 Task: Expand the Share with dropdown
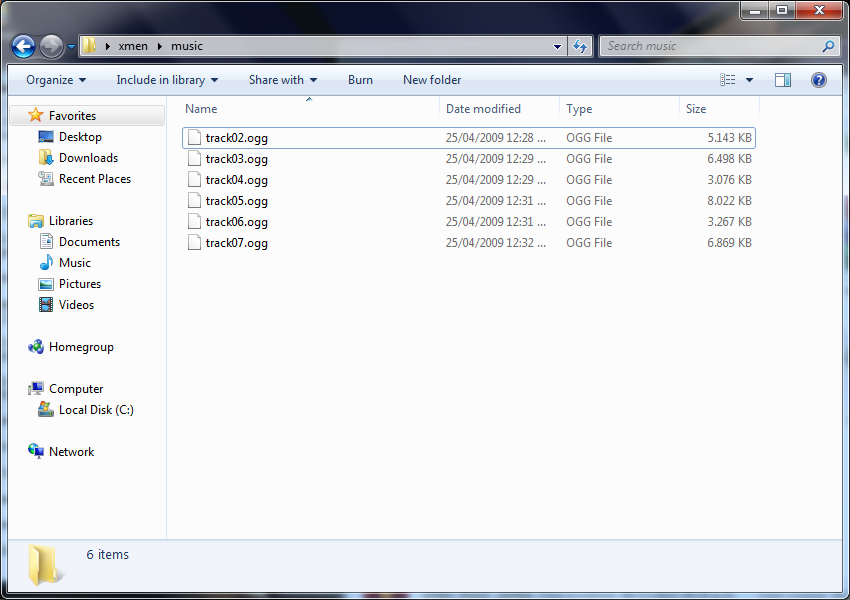(x=283, y=80)
